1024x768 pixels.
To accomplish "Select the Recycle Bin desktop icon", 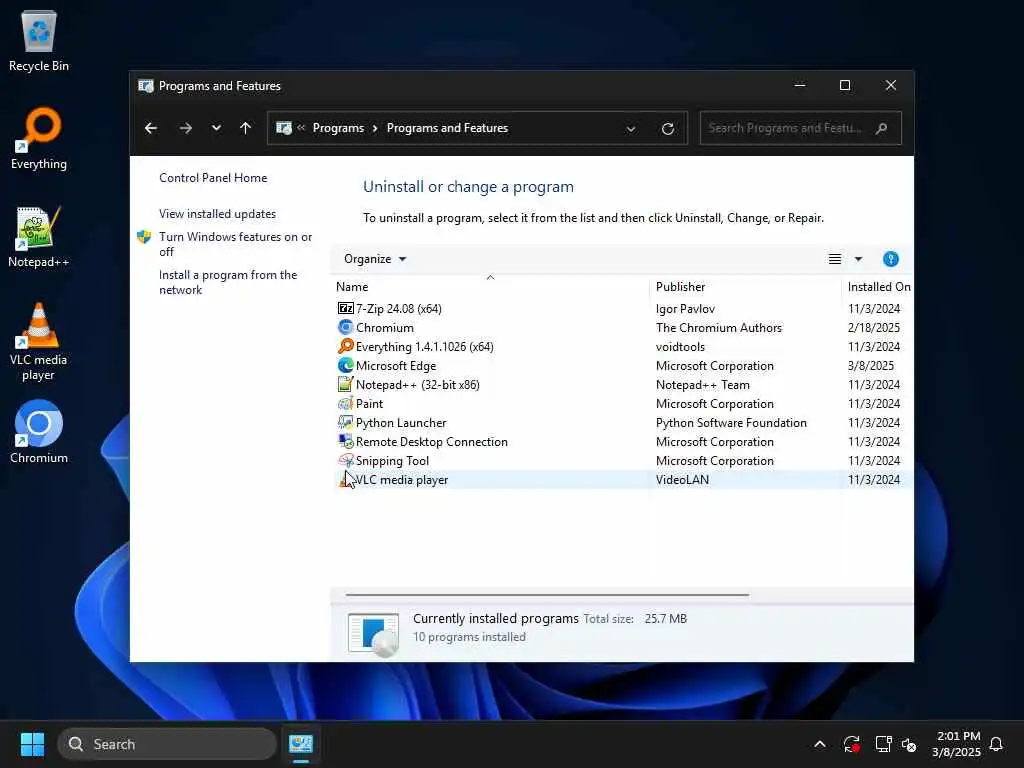I will (39, 41).
